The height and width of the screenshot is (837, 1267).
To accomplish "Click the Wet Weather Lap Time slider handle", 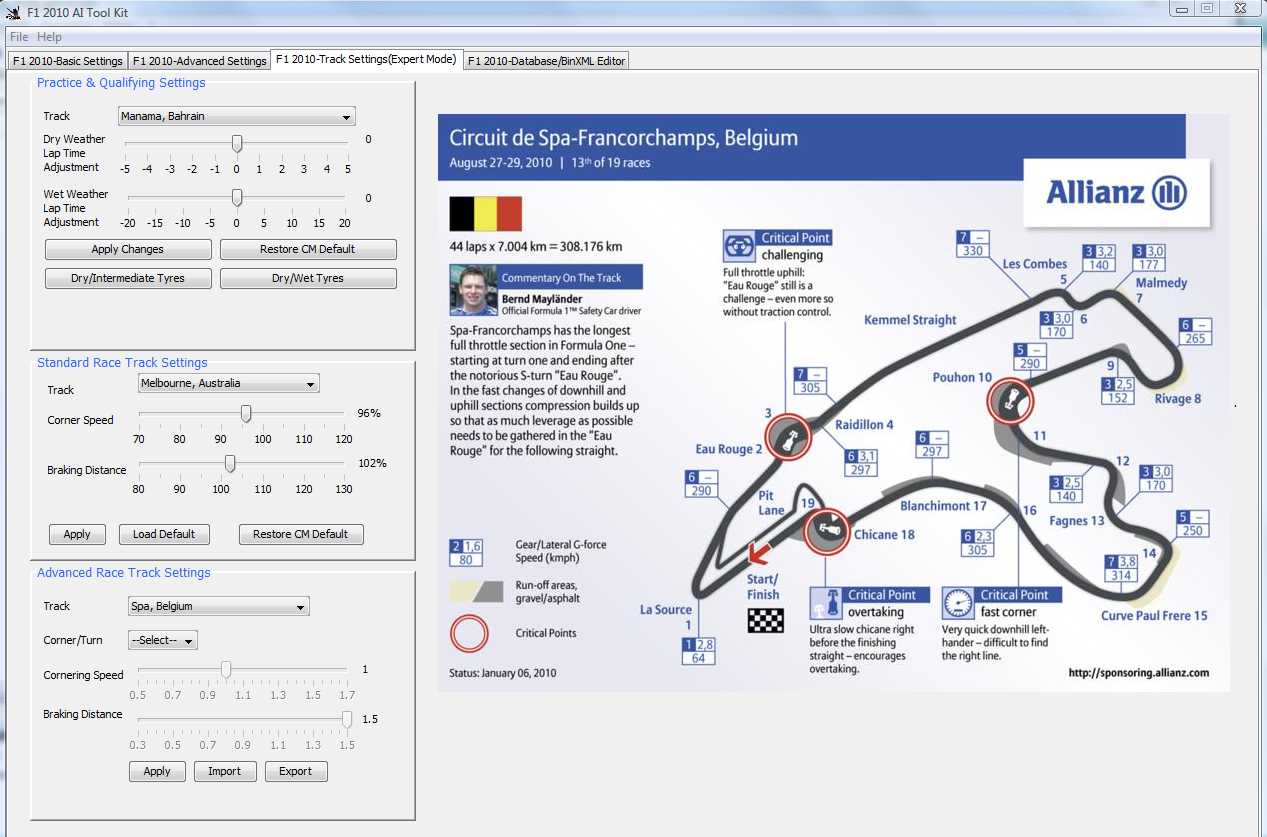I will pos(237,196).
